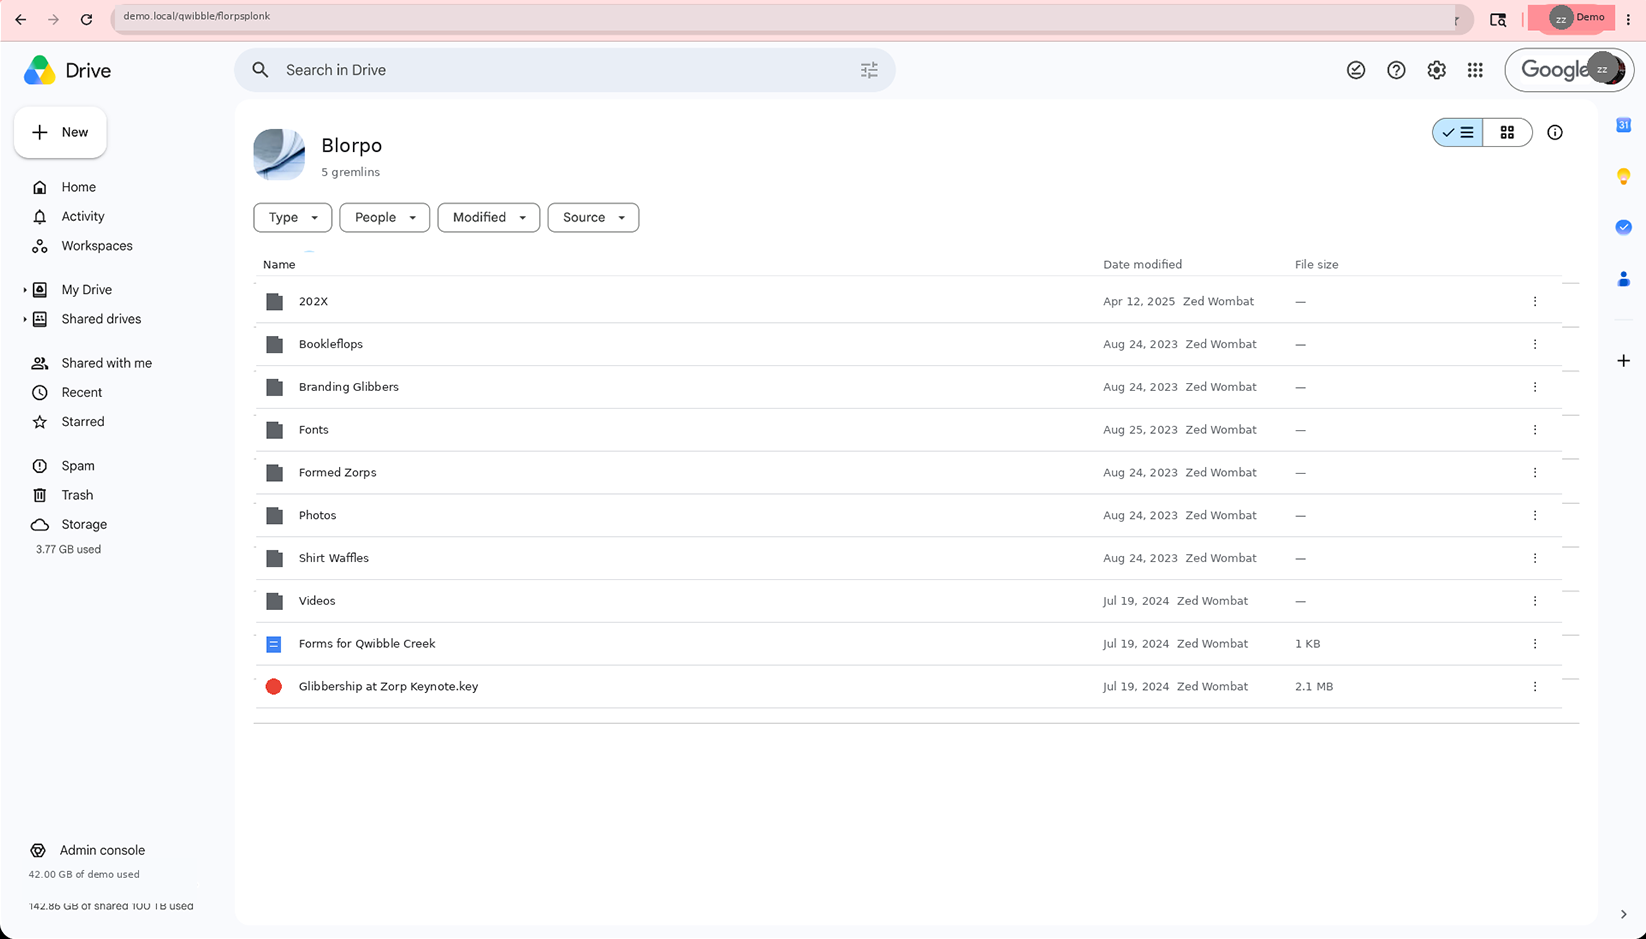Open more actions for Branding Glibbers

coord(1535,387)
